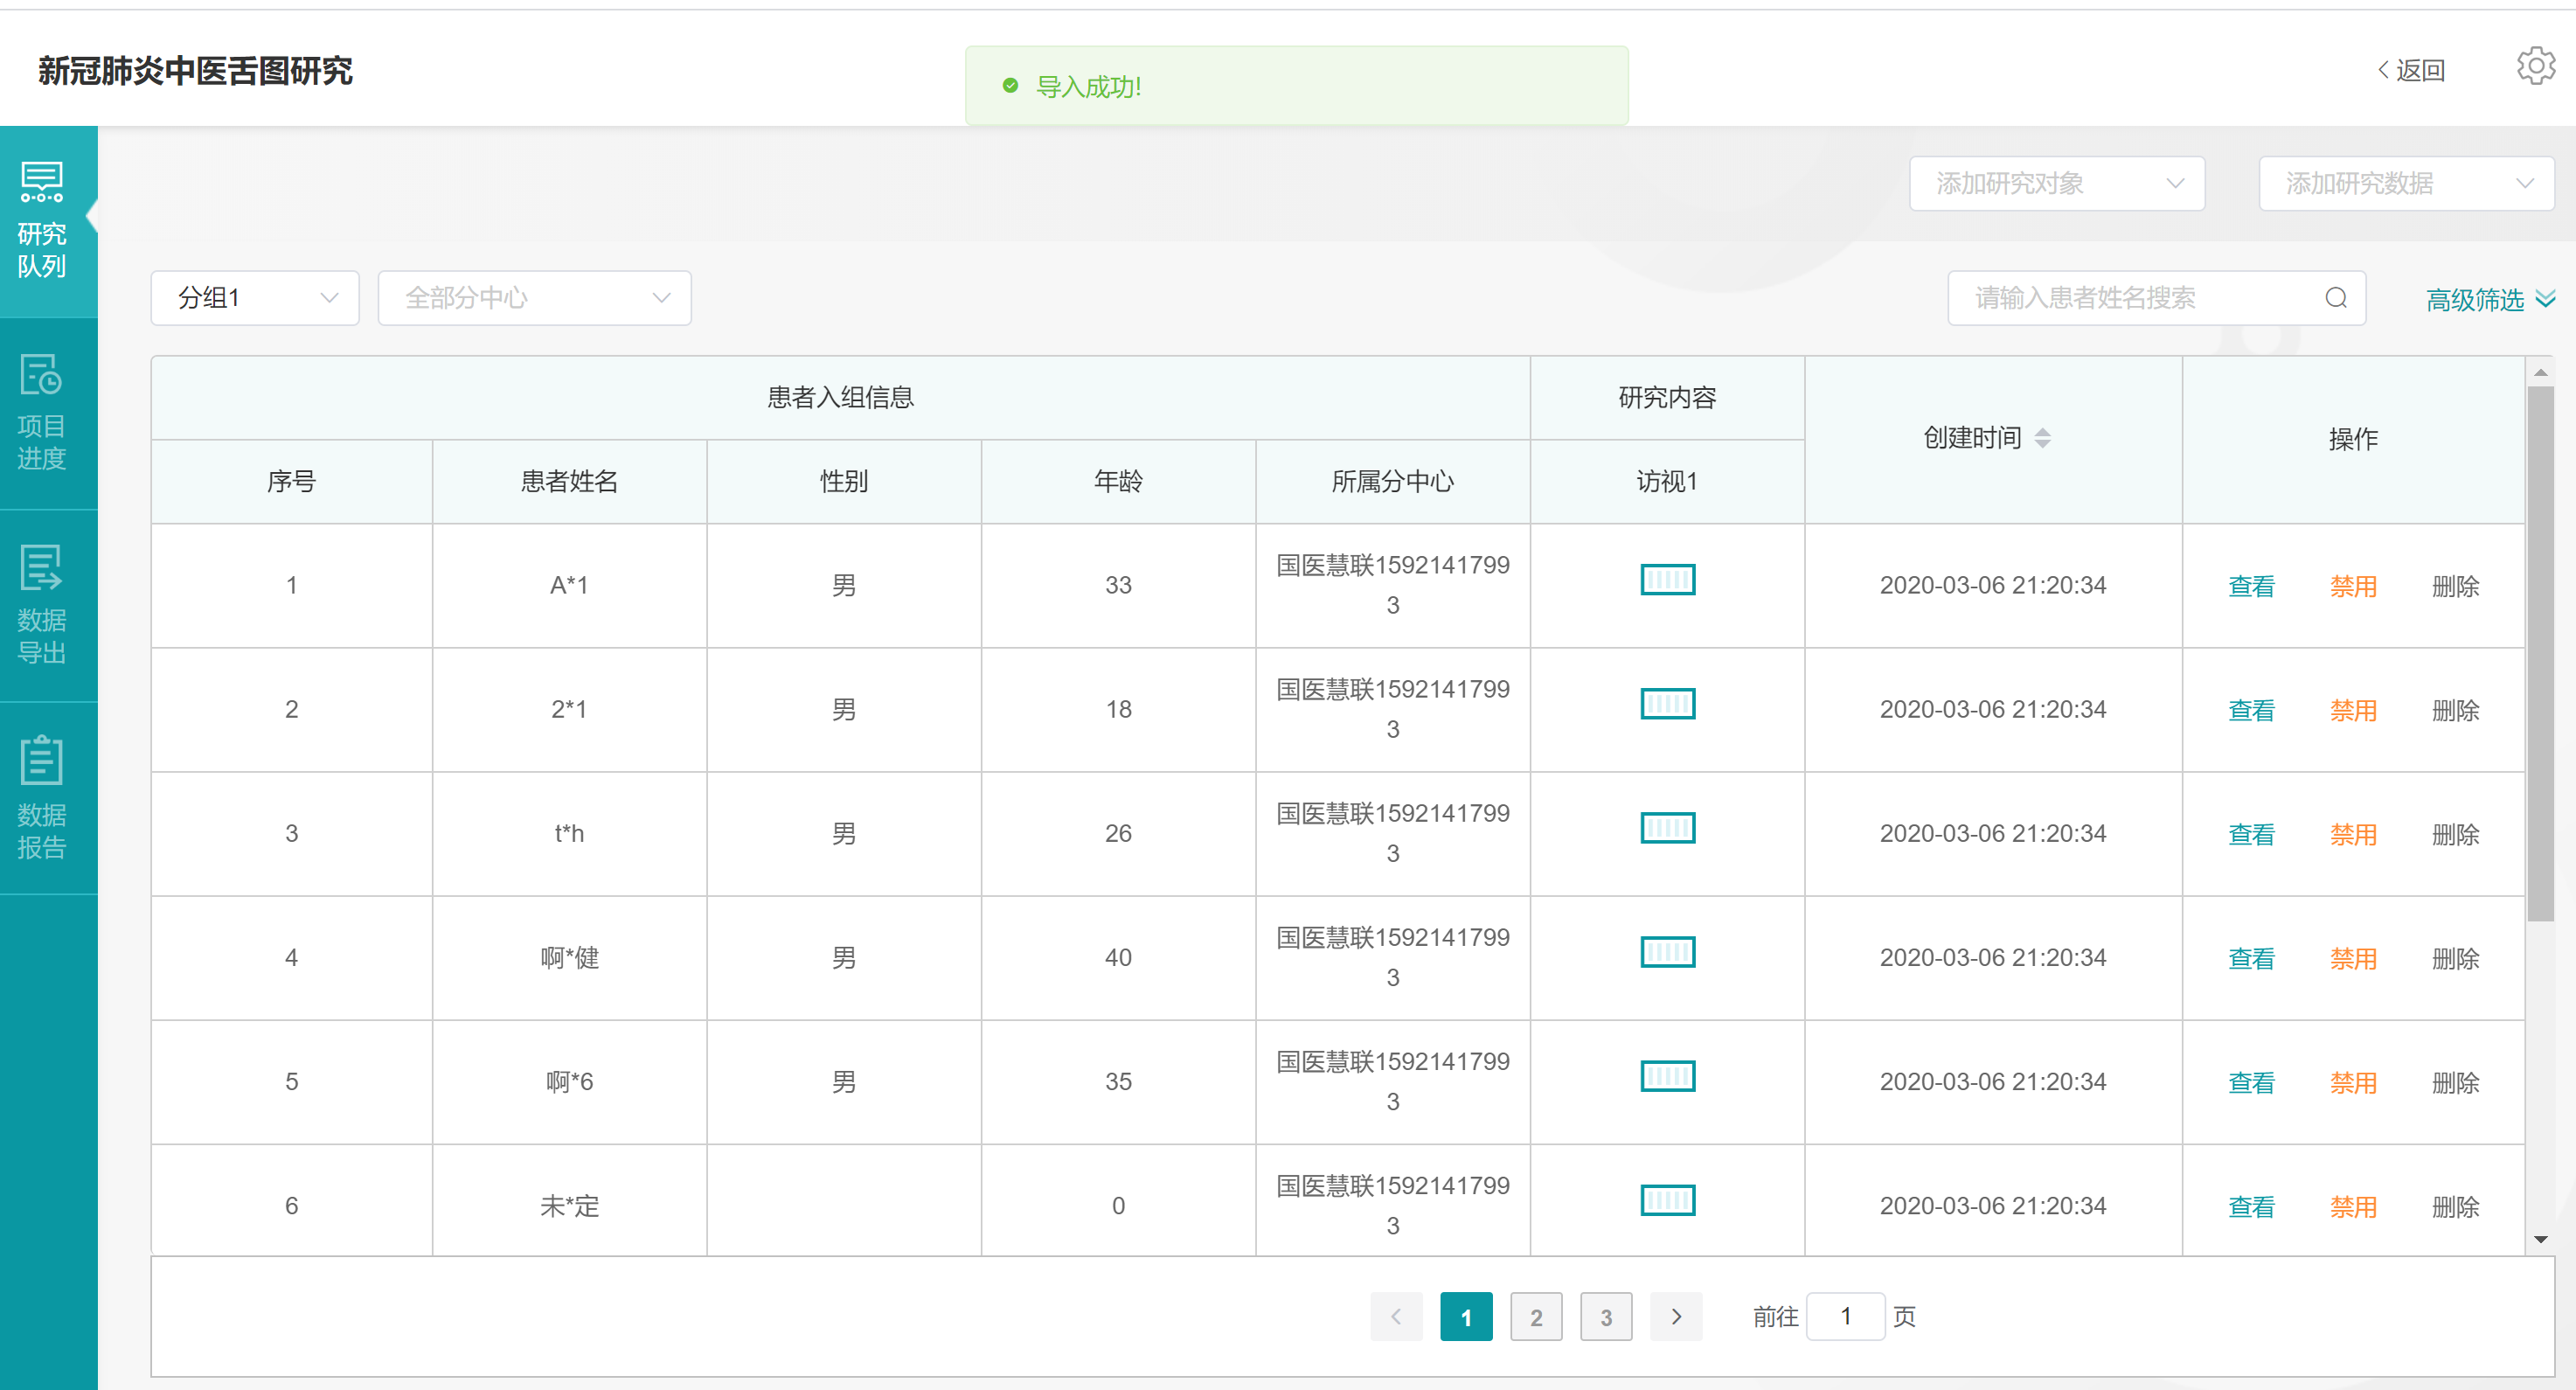Open the 全部分中心 dropdown
The image size is (2576, 1390).
(x=534, y=298)
